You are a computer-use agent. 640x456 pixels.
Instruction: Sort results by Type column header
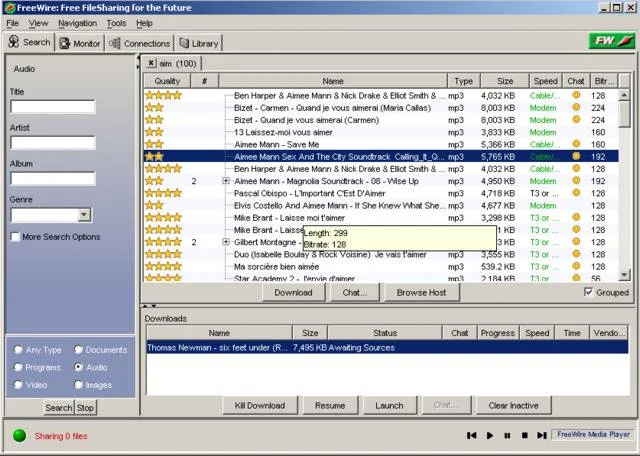point(464,81)
